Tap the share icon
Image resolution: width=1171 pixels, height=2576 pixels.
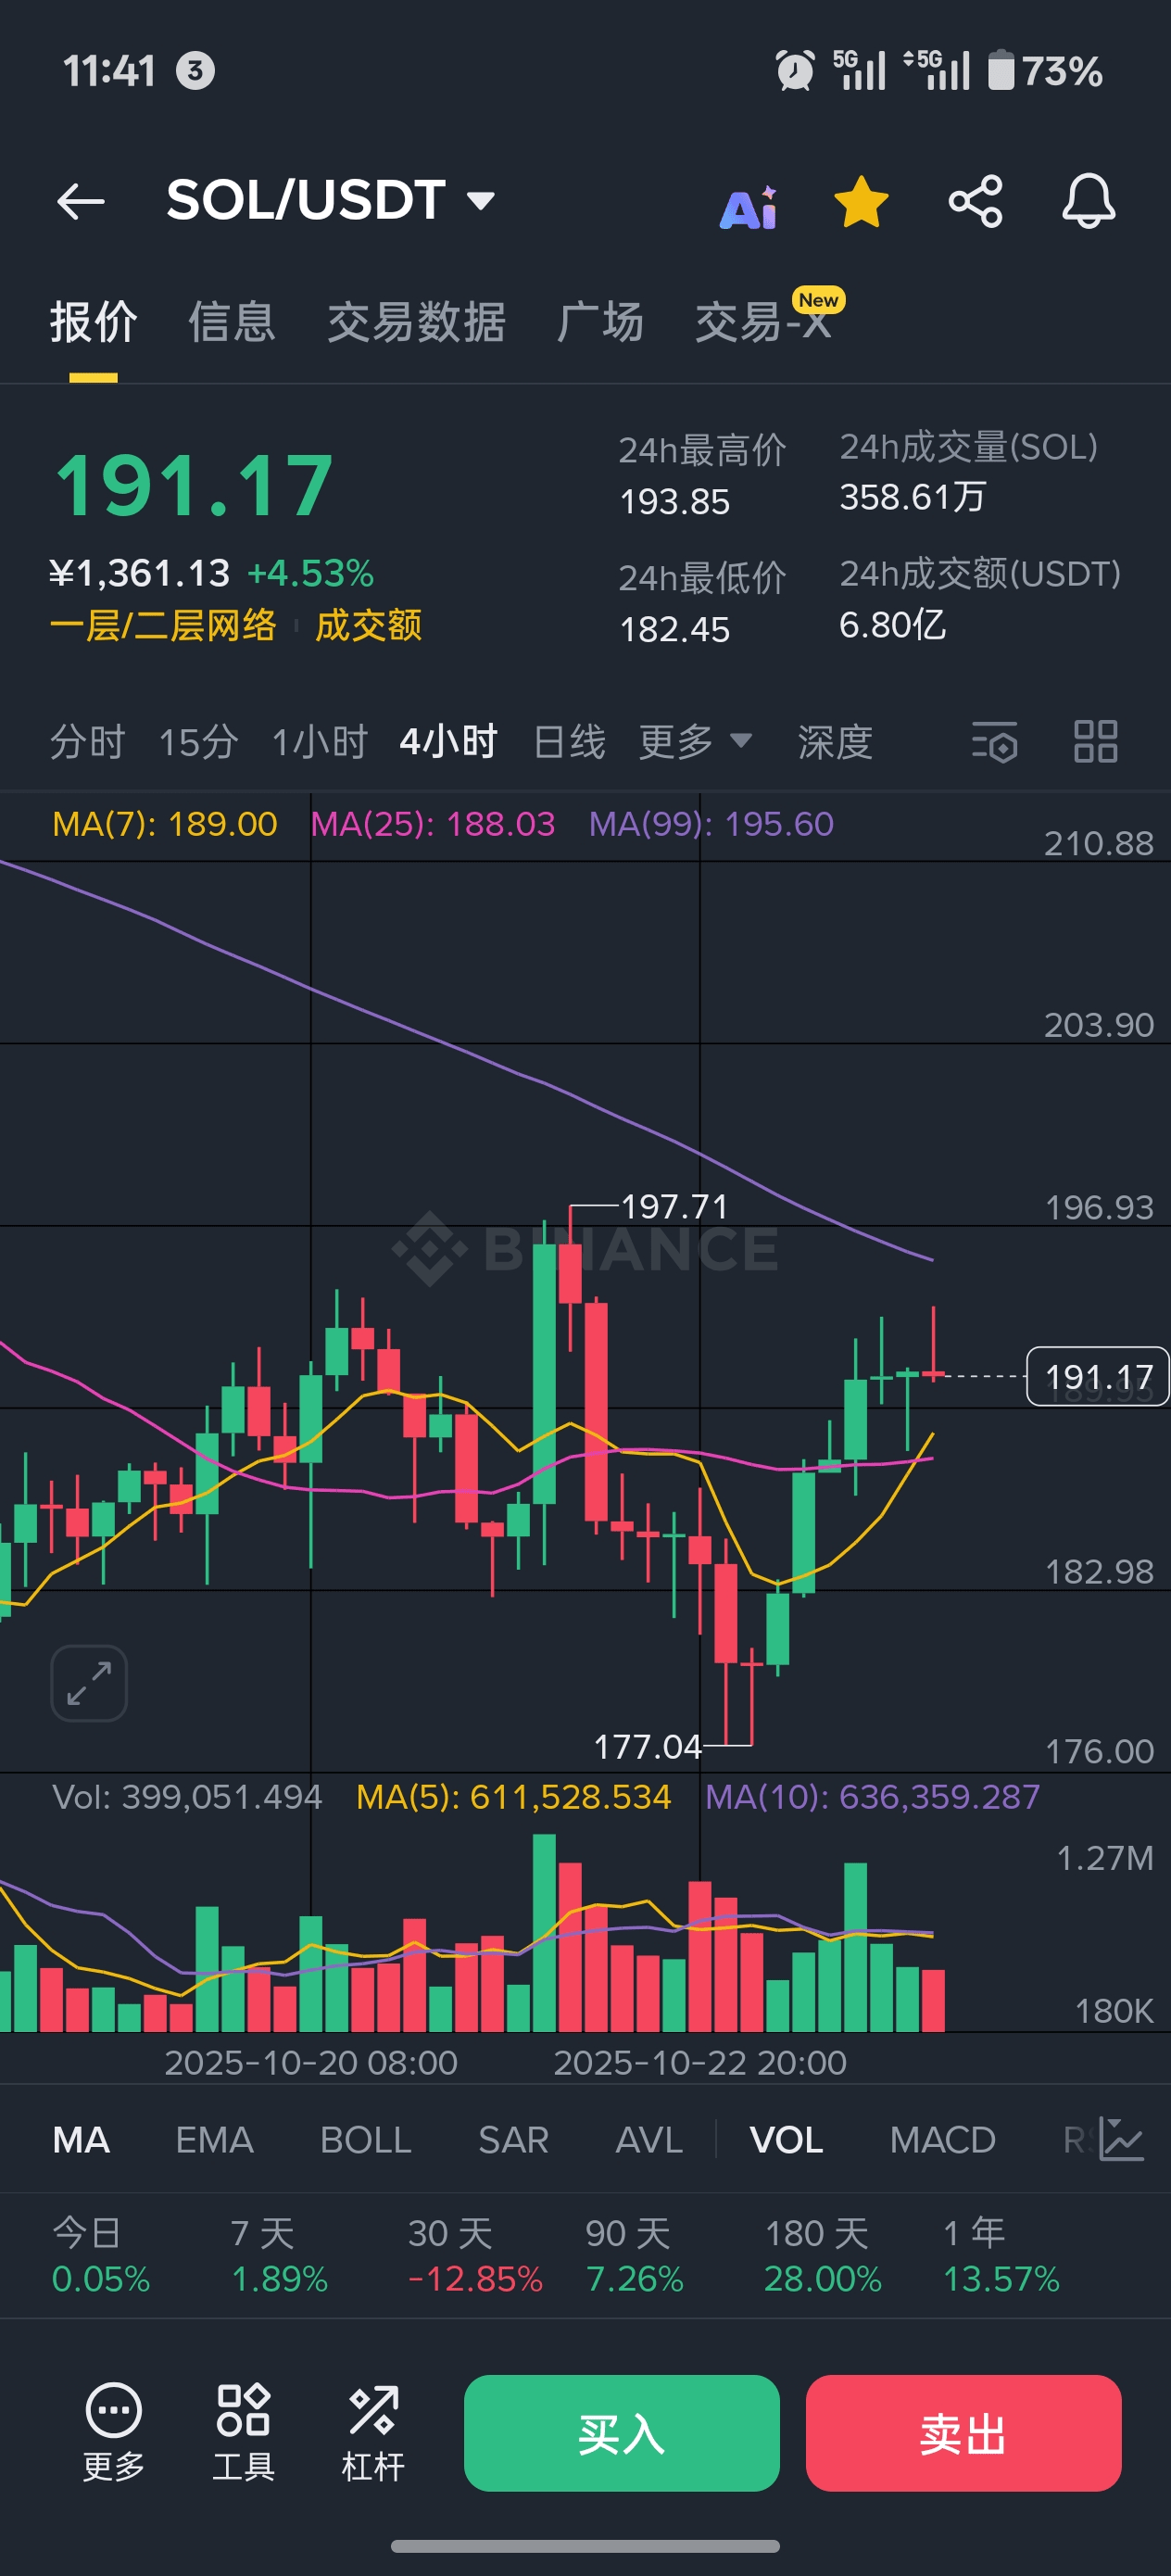(975, 201)
